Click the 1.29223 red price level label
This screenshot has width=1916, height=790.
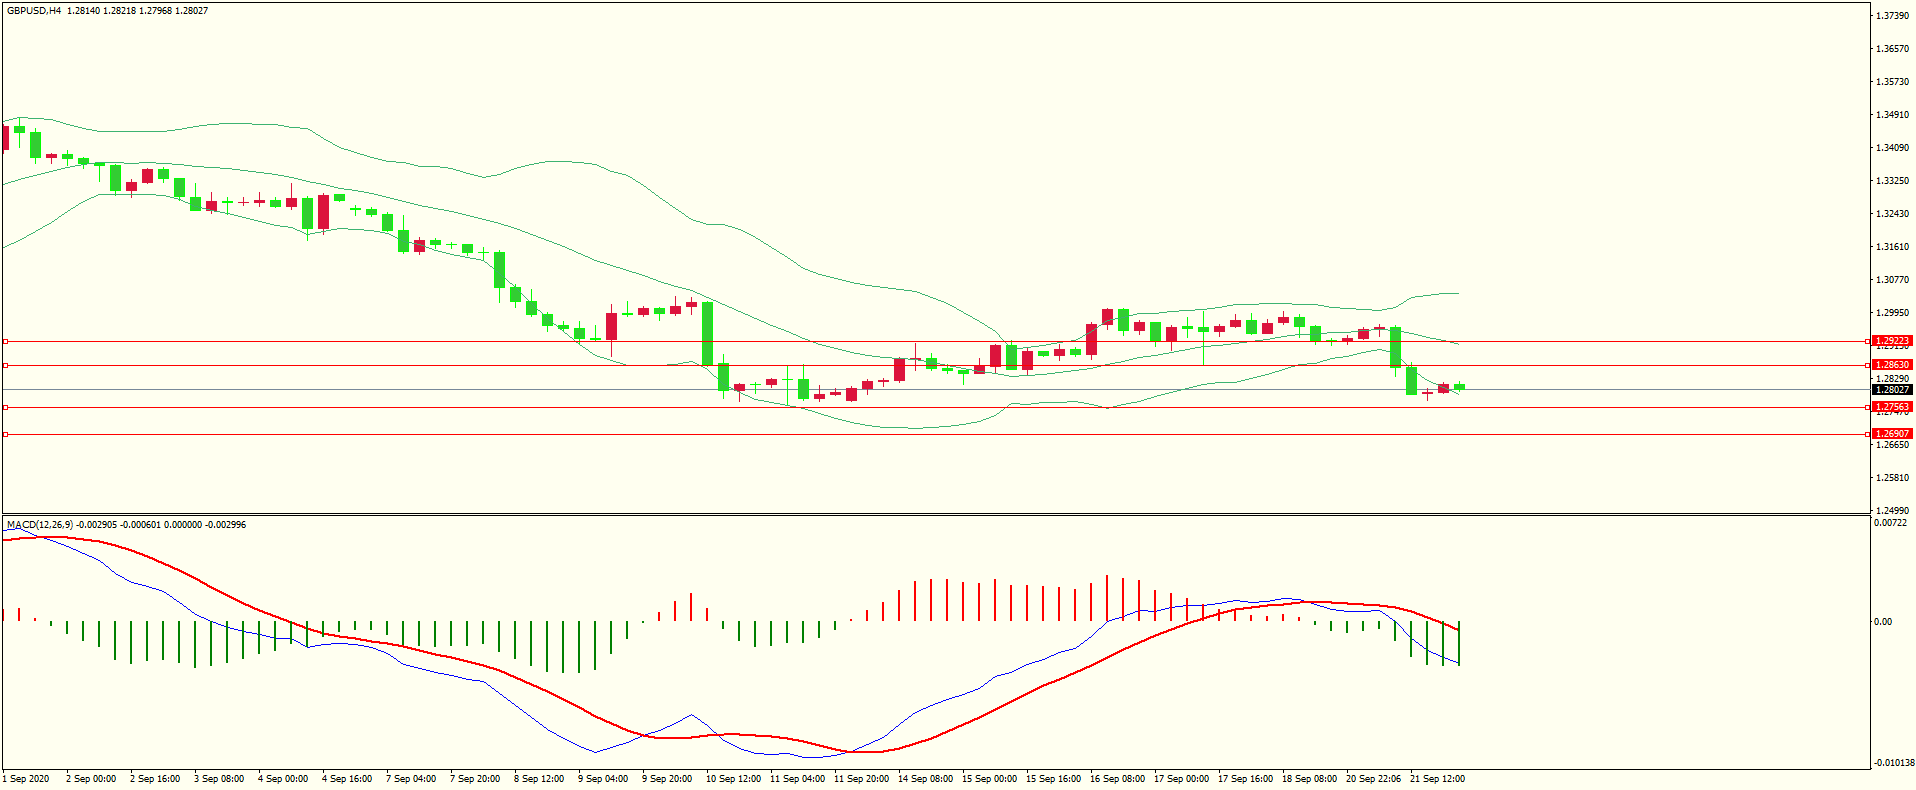pos(1892,341)
